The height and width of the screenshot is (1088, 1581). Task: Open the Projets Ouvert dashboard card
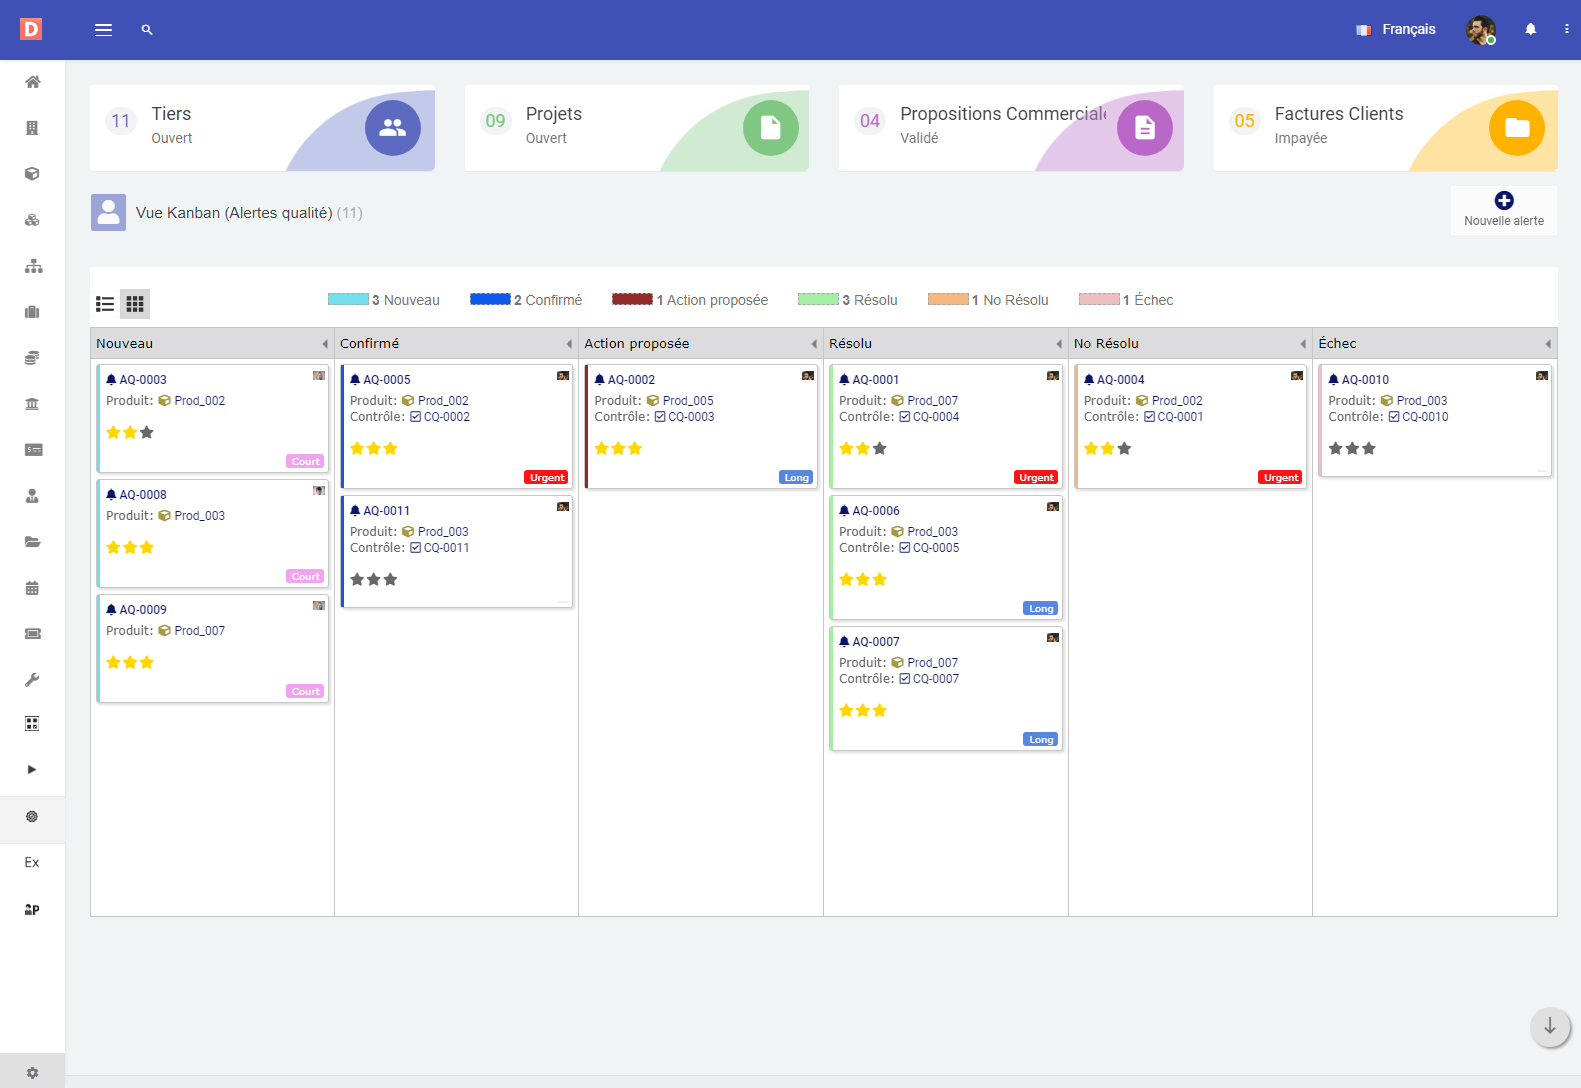[x=637, y=128]
